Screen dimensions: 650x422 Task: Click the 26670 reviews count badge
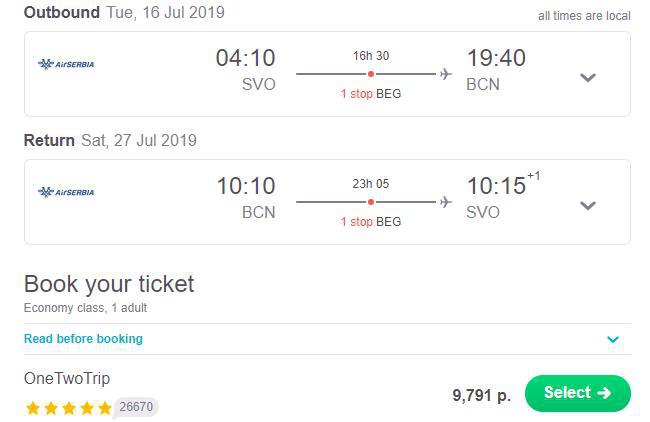pyautogui.click(x=136, y=407)
